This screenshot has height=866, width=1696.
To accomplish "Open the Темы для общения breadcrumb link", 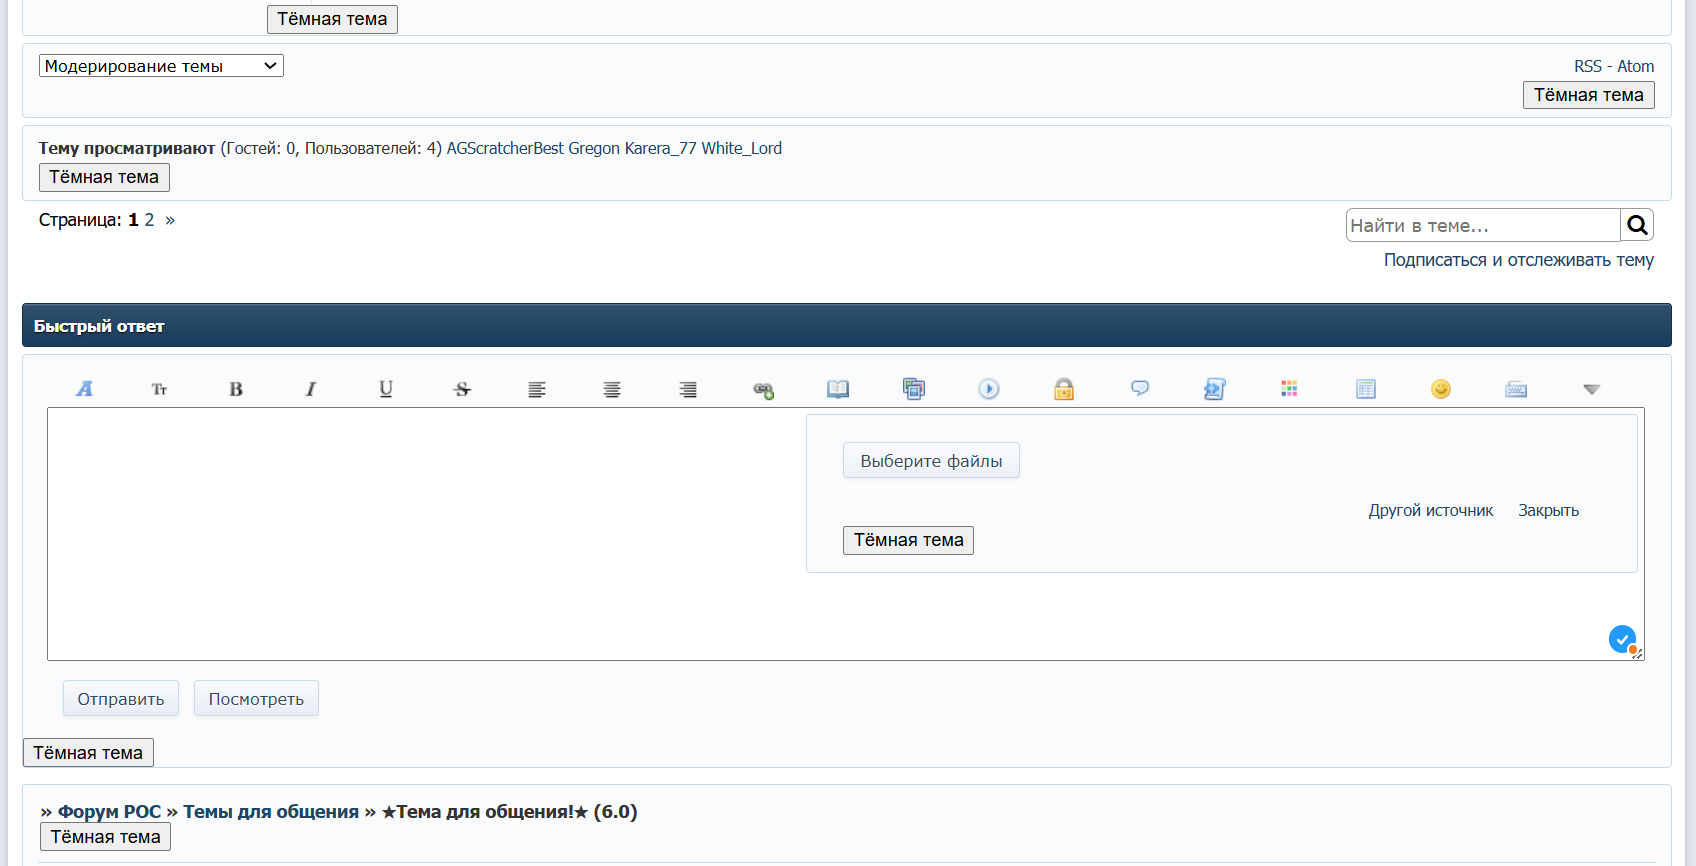I will pos(271,812).
